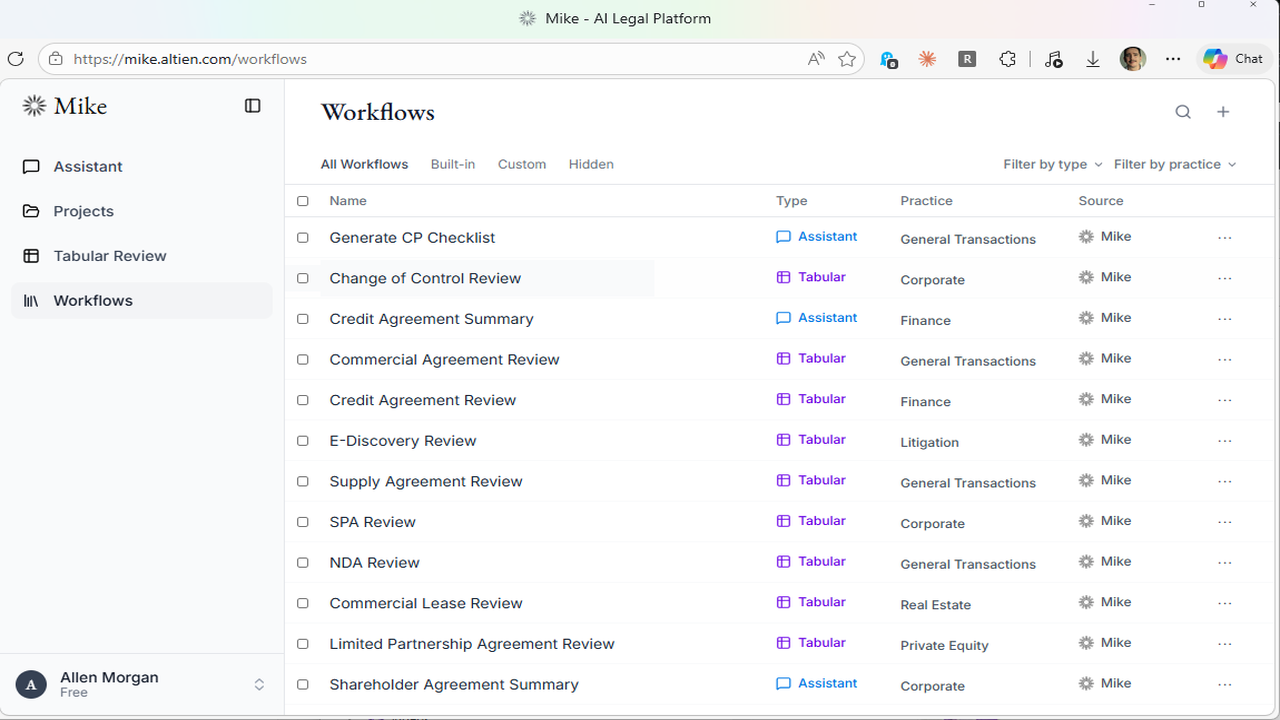Image resolution: width=1280 pixels, height=720 pixels.
Task: Open the NDA Review workflow
Action: 375,563
